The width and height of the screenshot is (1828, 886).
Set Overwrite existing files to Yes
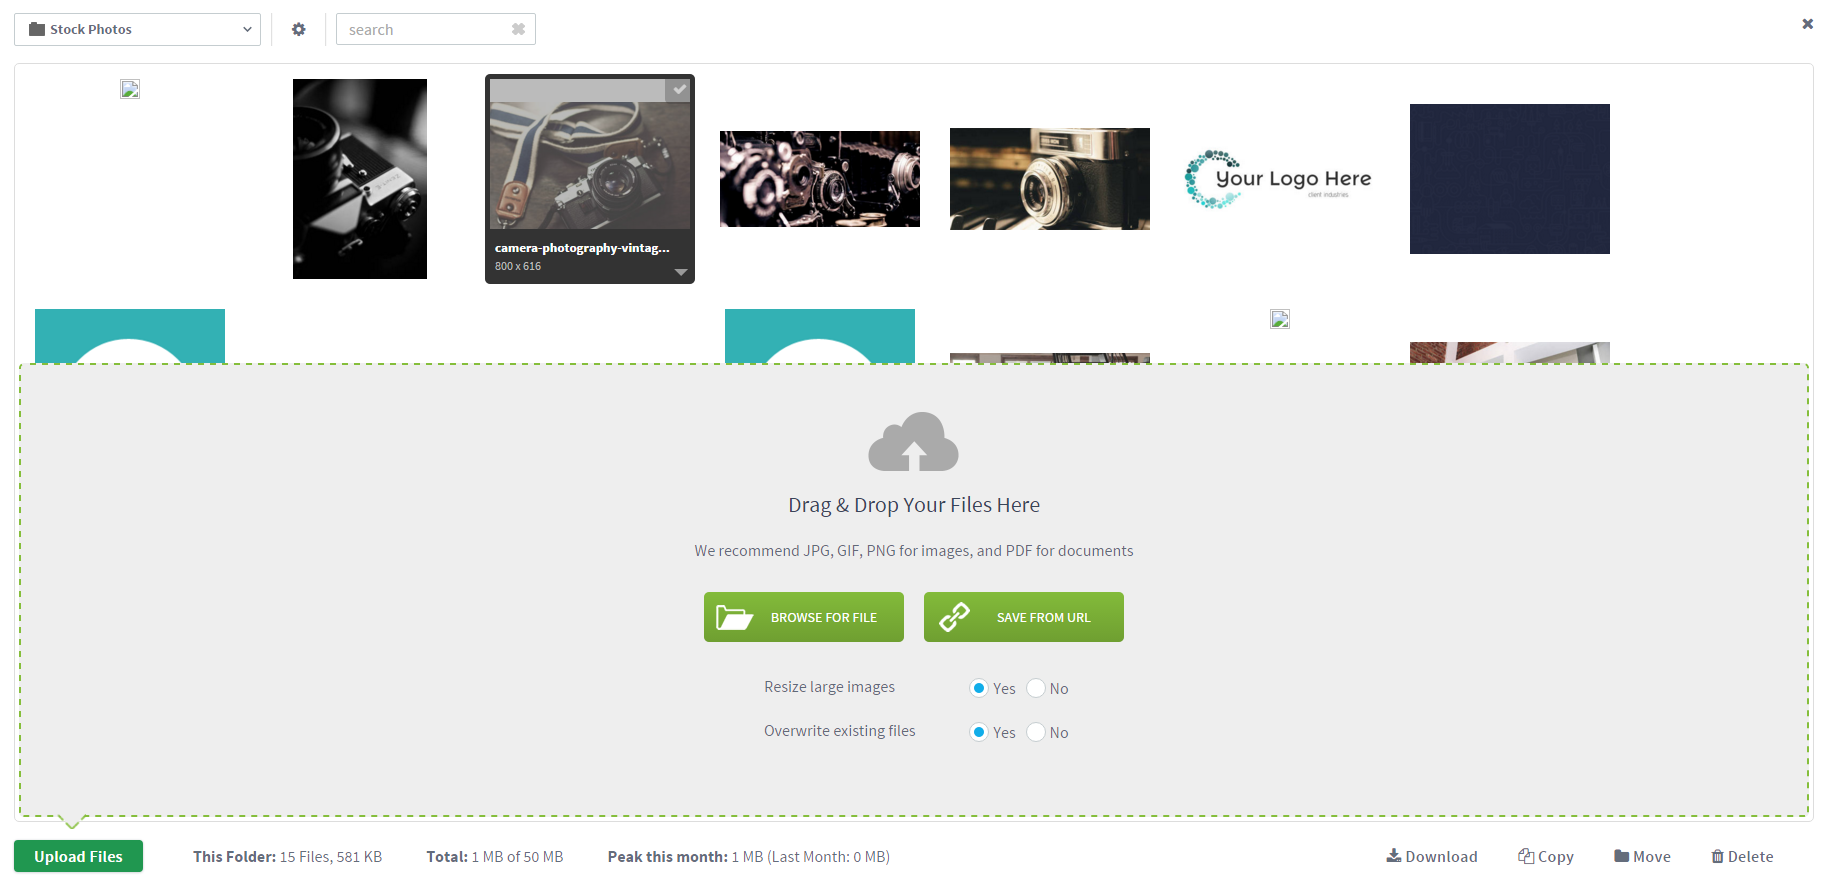pos(979,732)
